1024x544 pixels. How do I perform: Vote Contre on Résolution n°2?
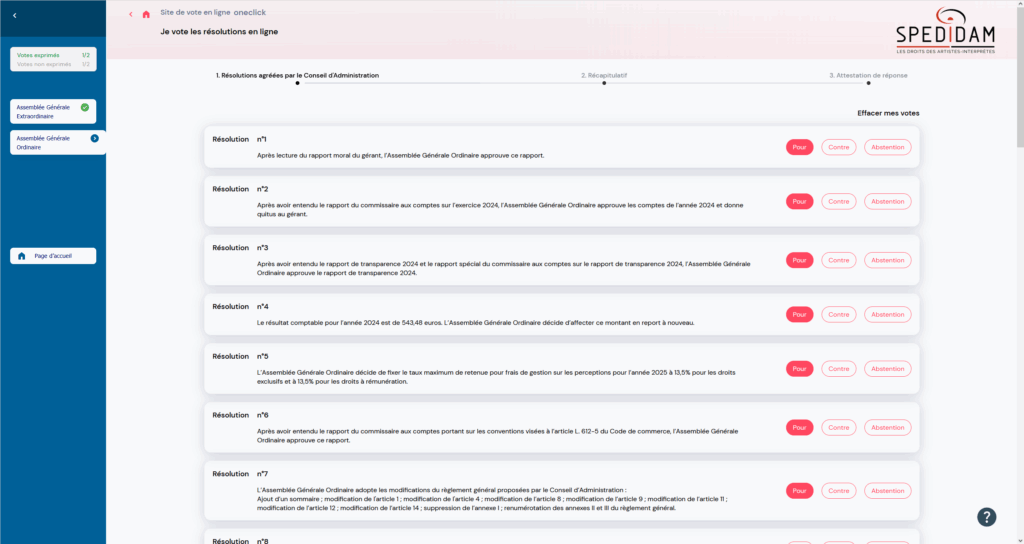(x=839, y=201)
